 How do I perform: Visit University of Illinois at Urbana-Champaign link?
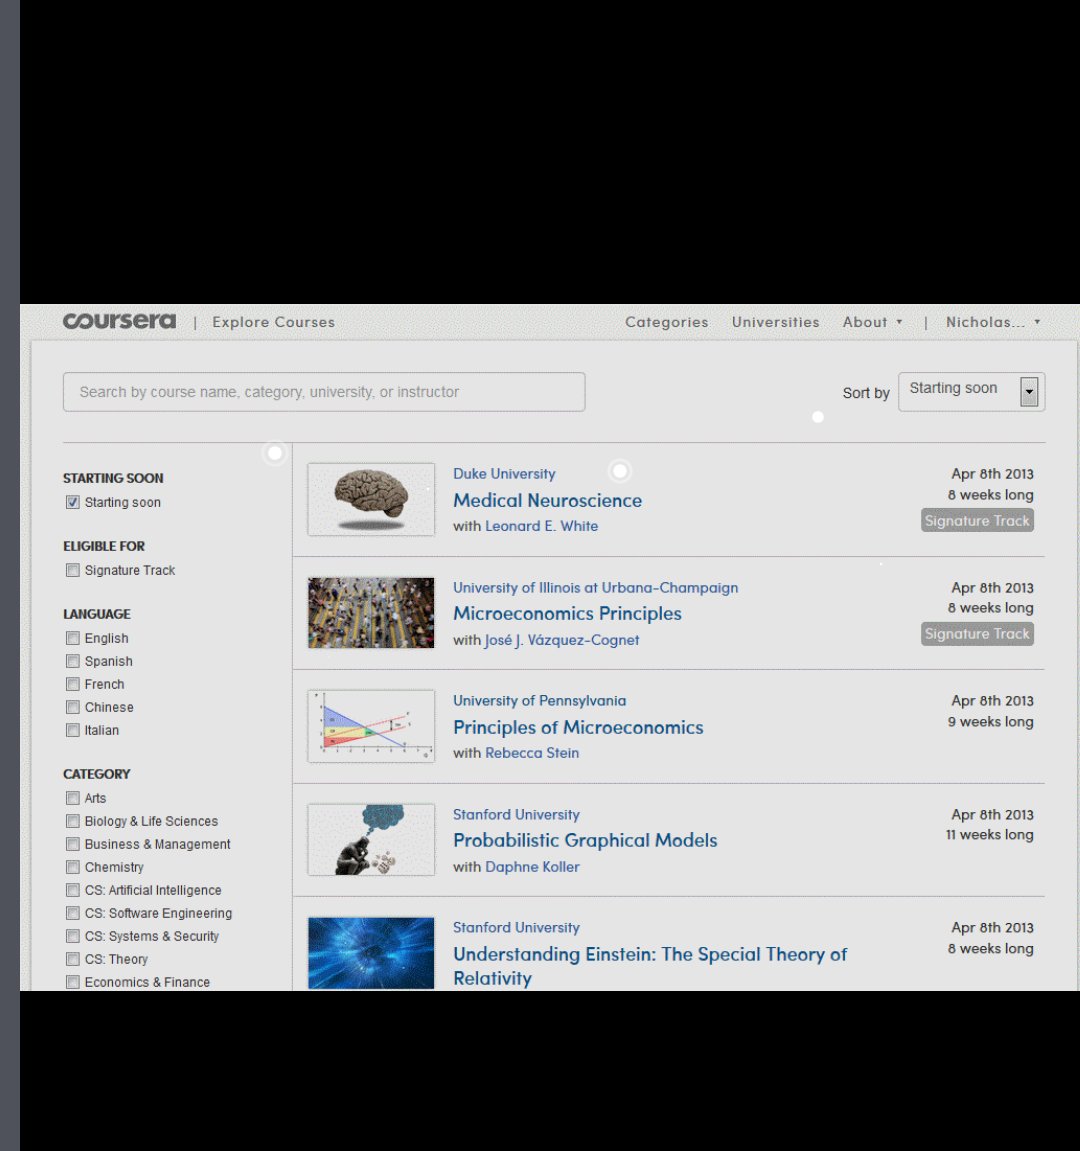(x=595, y=588)
